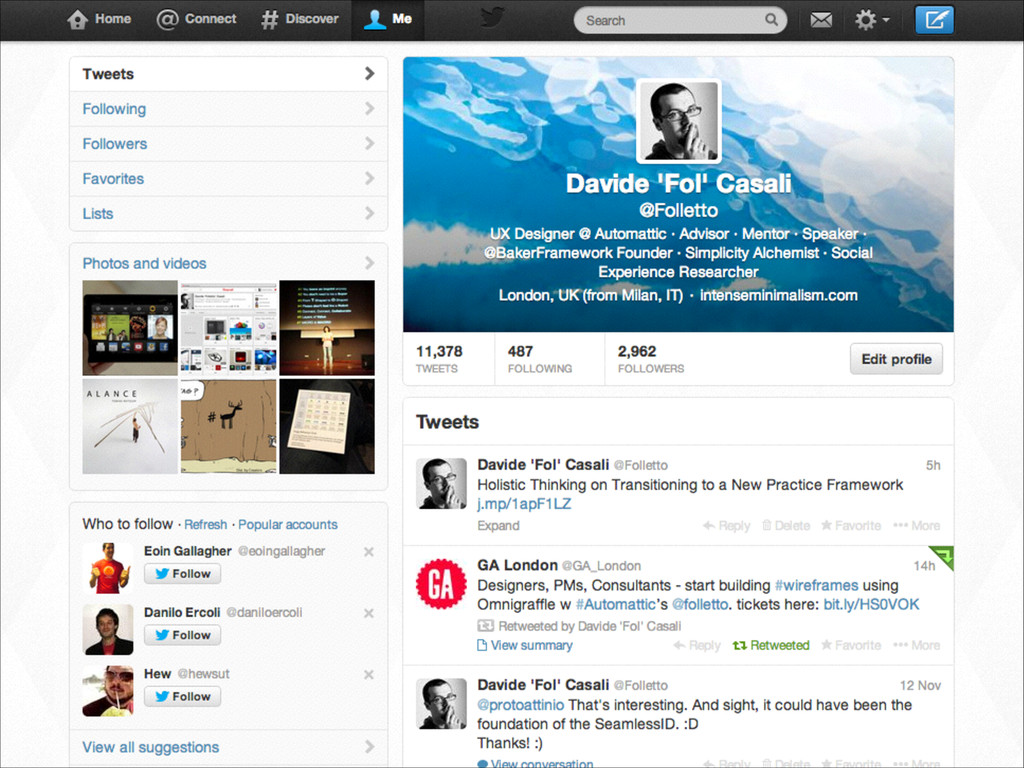Open intenseminimalism.com link
Screen dimensions: 1024x768
pos(778,295)
